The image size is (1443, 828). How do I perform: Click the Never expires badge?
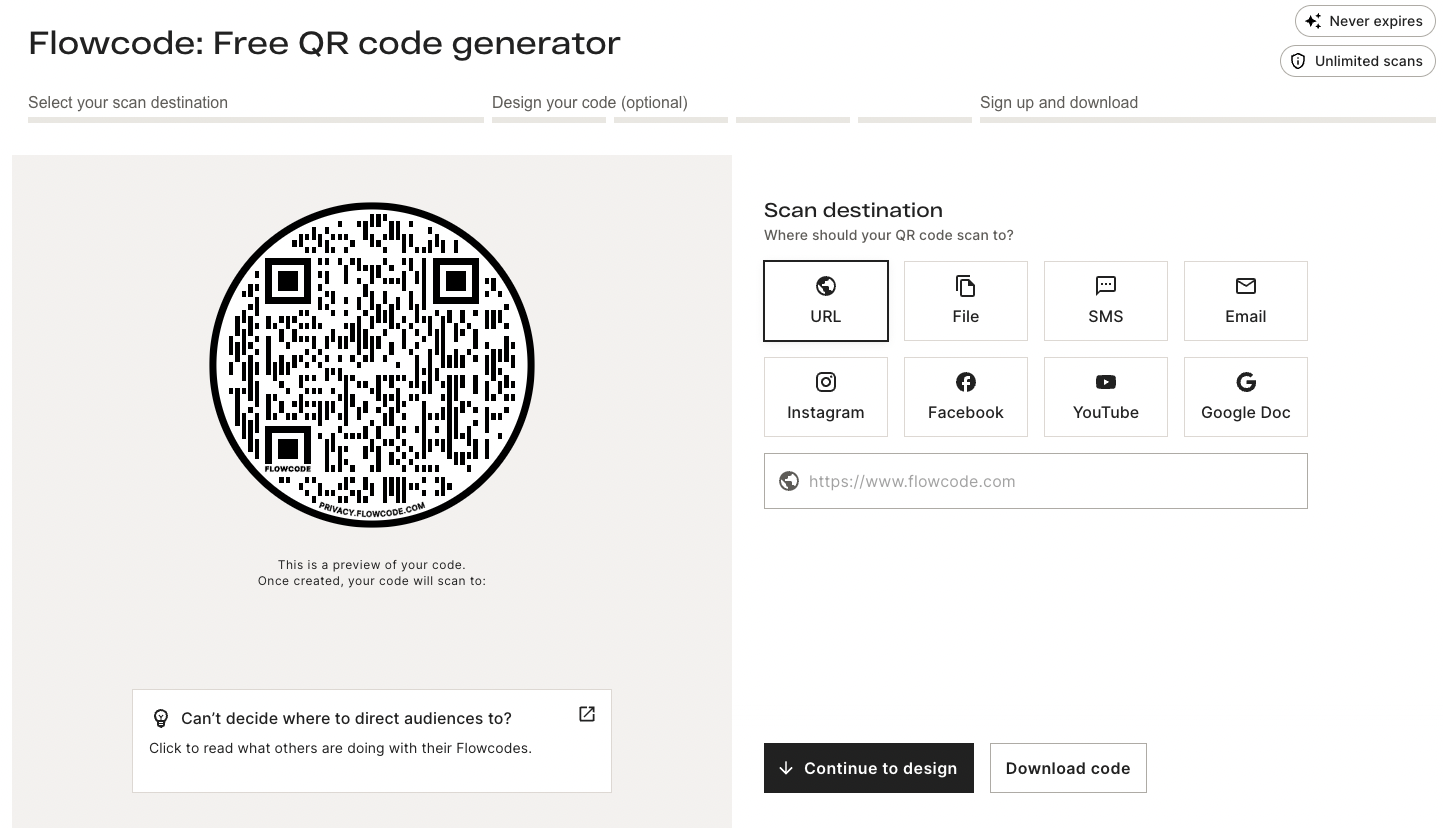(1365, 21)
